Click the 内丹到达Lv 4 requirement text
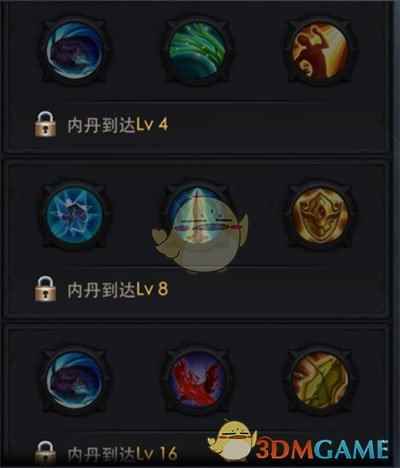The height and width of the screenshot is (468, 400). [x=118, y=125]
